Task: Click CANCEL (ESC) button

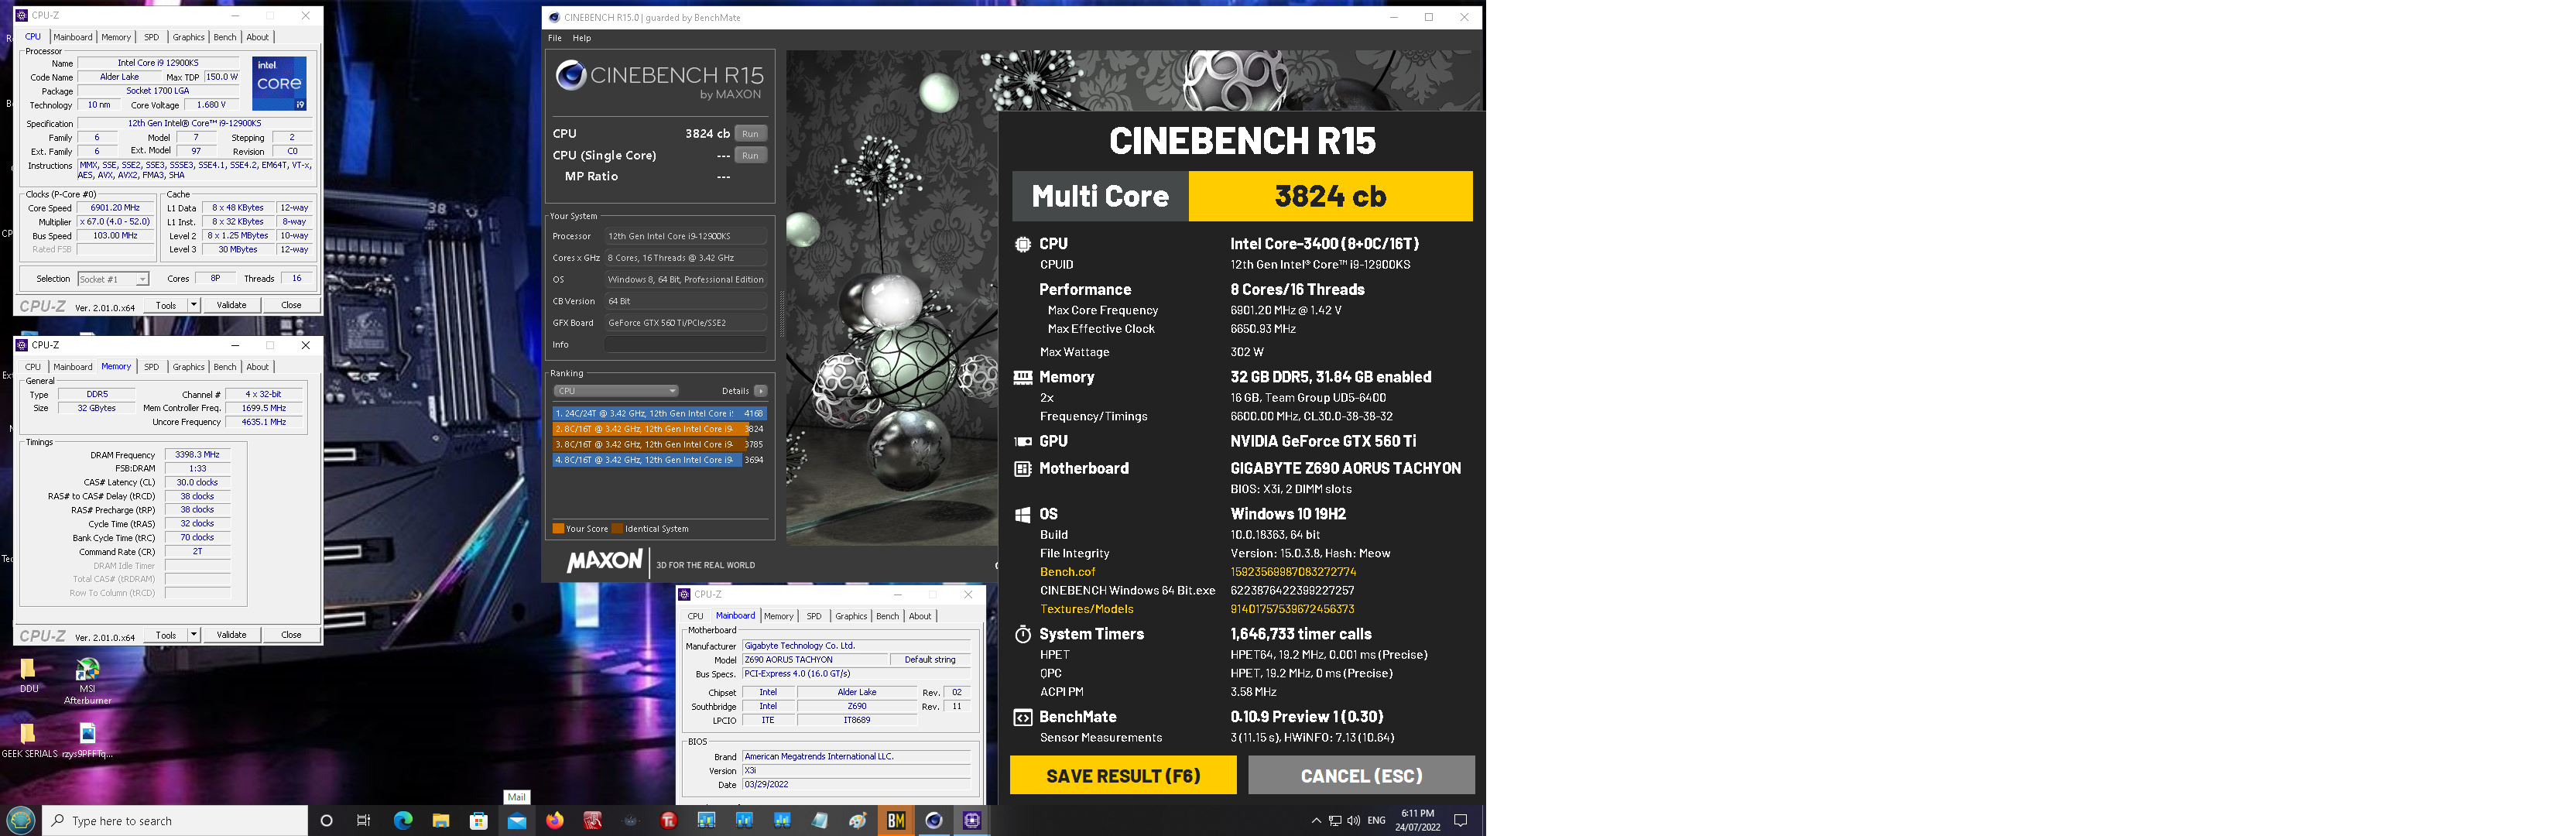Action: [x=1361, y=775]
